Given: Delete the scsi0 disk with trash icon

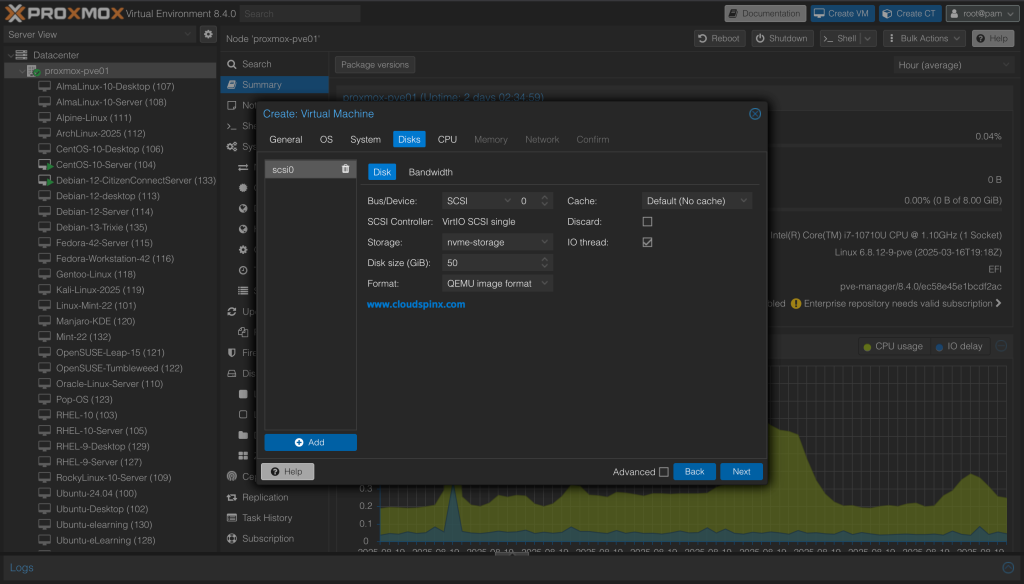Looking at the screenshot, I should [345, 169].
